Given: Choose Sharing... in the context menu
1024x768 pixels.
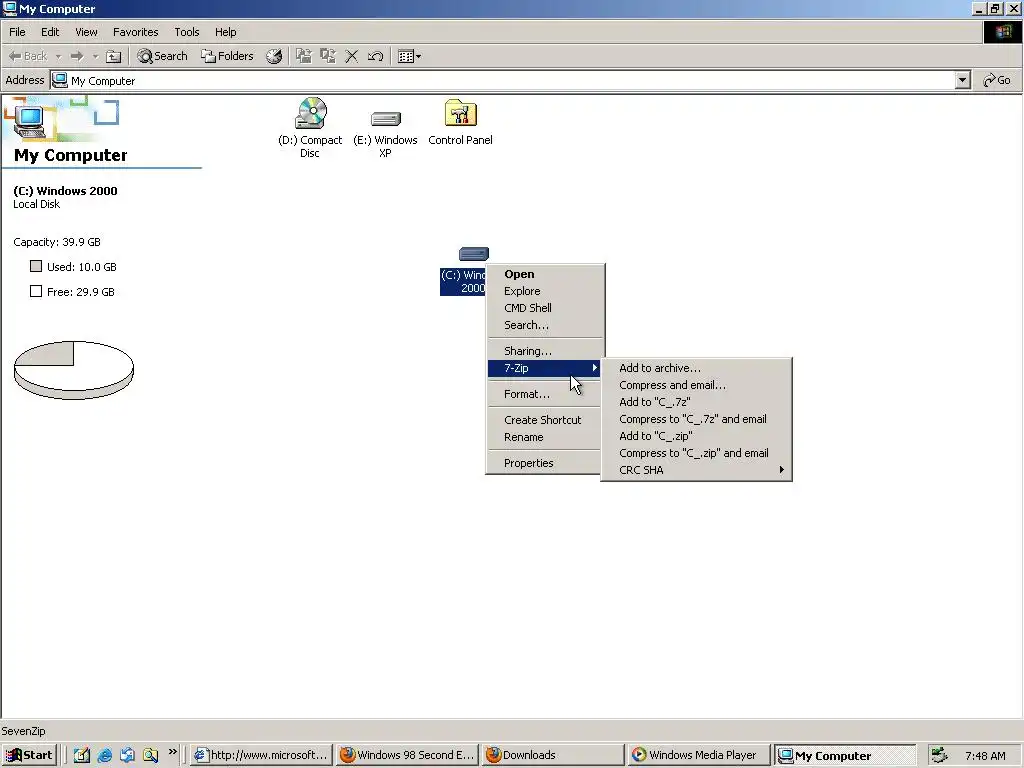Looking at the screenshot, I should [545, 351].
